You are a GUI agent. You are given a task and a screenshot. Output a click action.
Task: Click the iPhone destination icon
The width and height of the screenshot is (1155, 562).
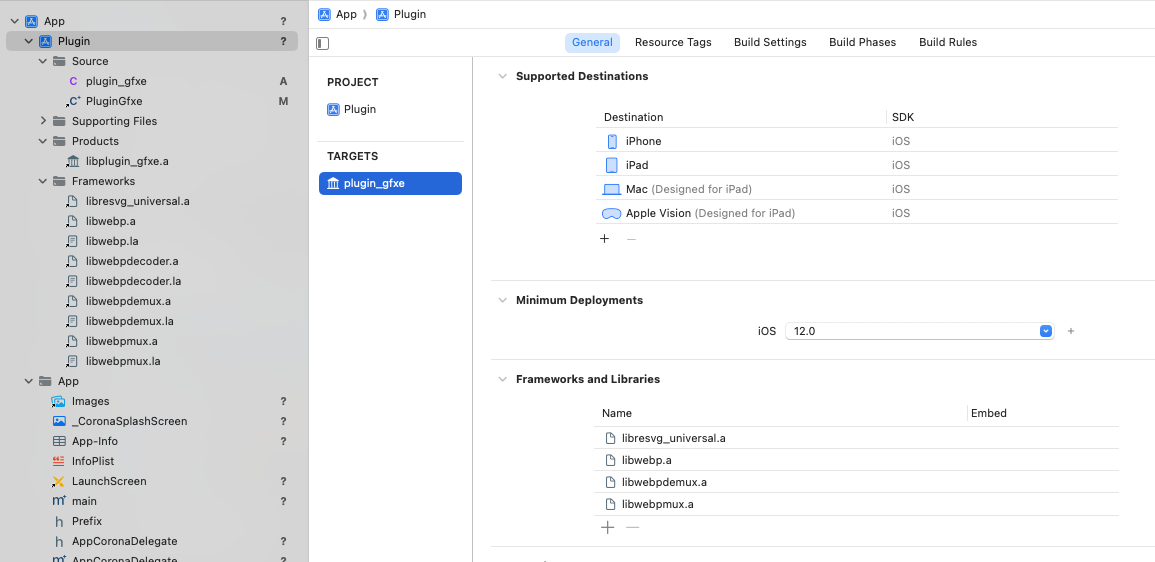point(612,141)
